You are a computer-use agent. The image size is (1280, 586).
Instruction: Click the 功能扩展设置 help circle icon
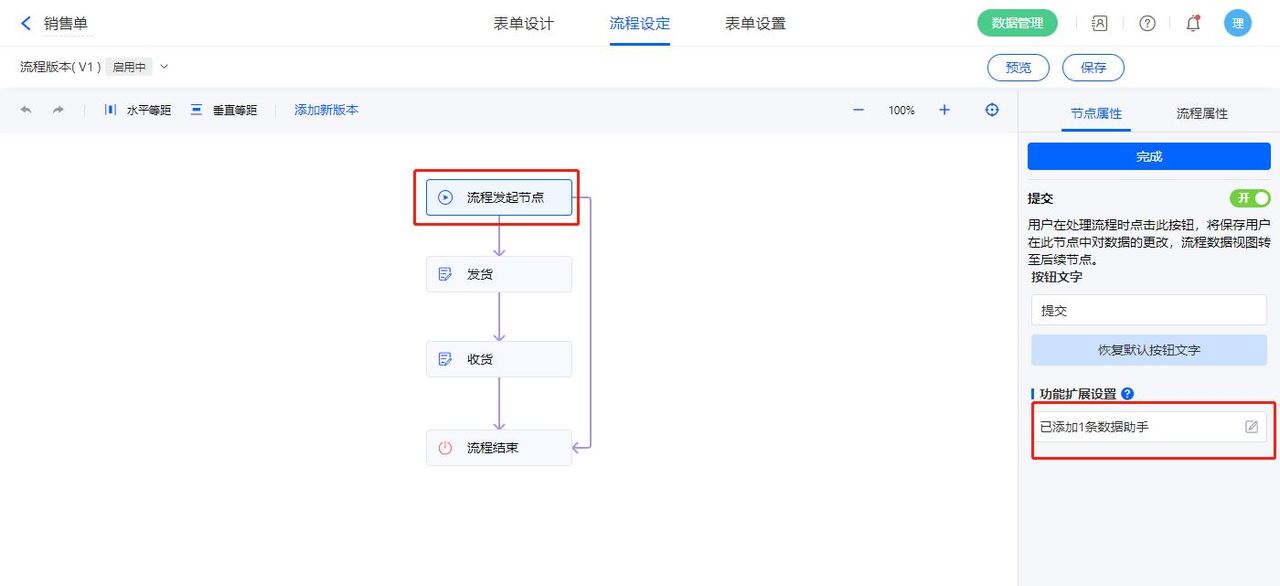click(1128, 393)
